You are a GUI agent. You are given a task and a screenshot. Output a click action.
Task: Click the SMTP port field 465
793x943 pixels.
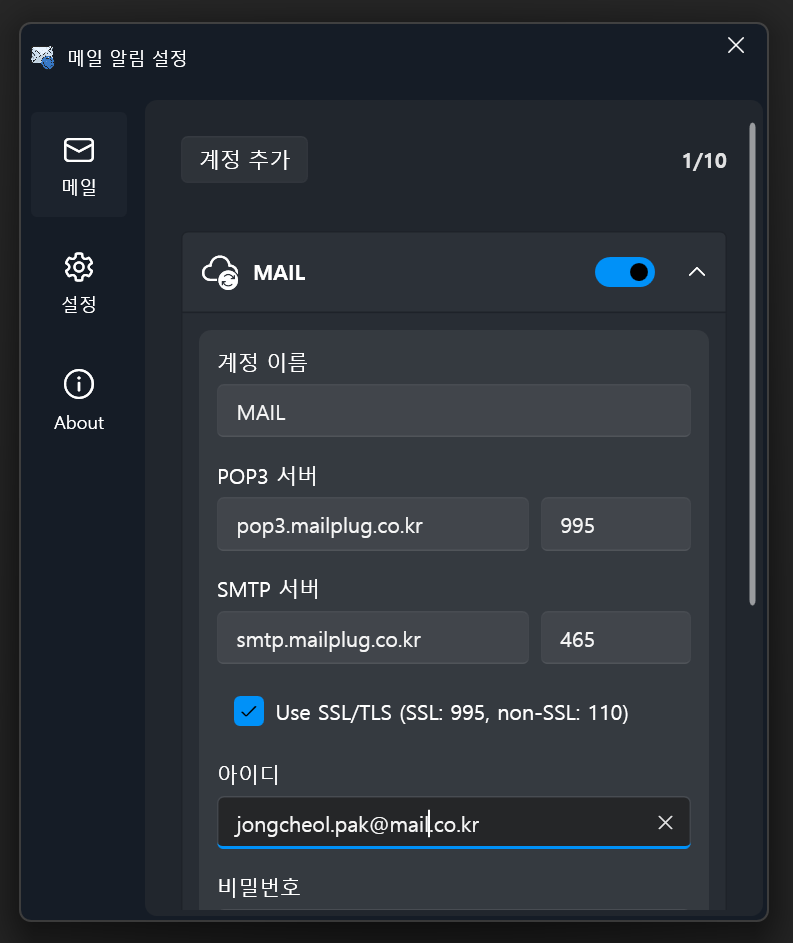(x=616, y=638)
